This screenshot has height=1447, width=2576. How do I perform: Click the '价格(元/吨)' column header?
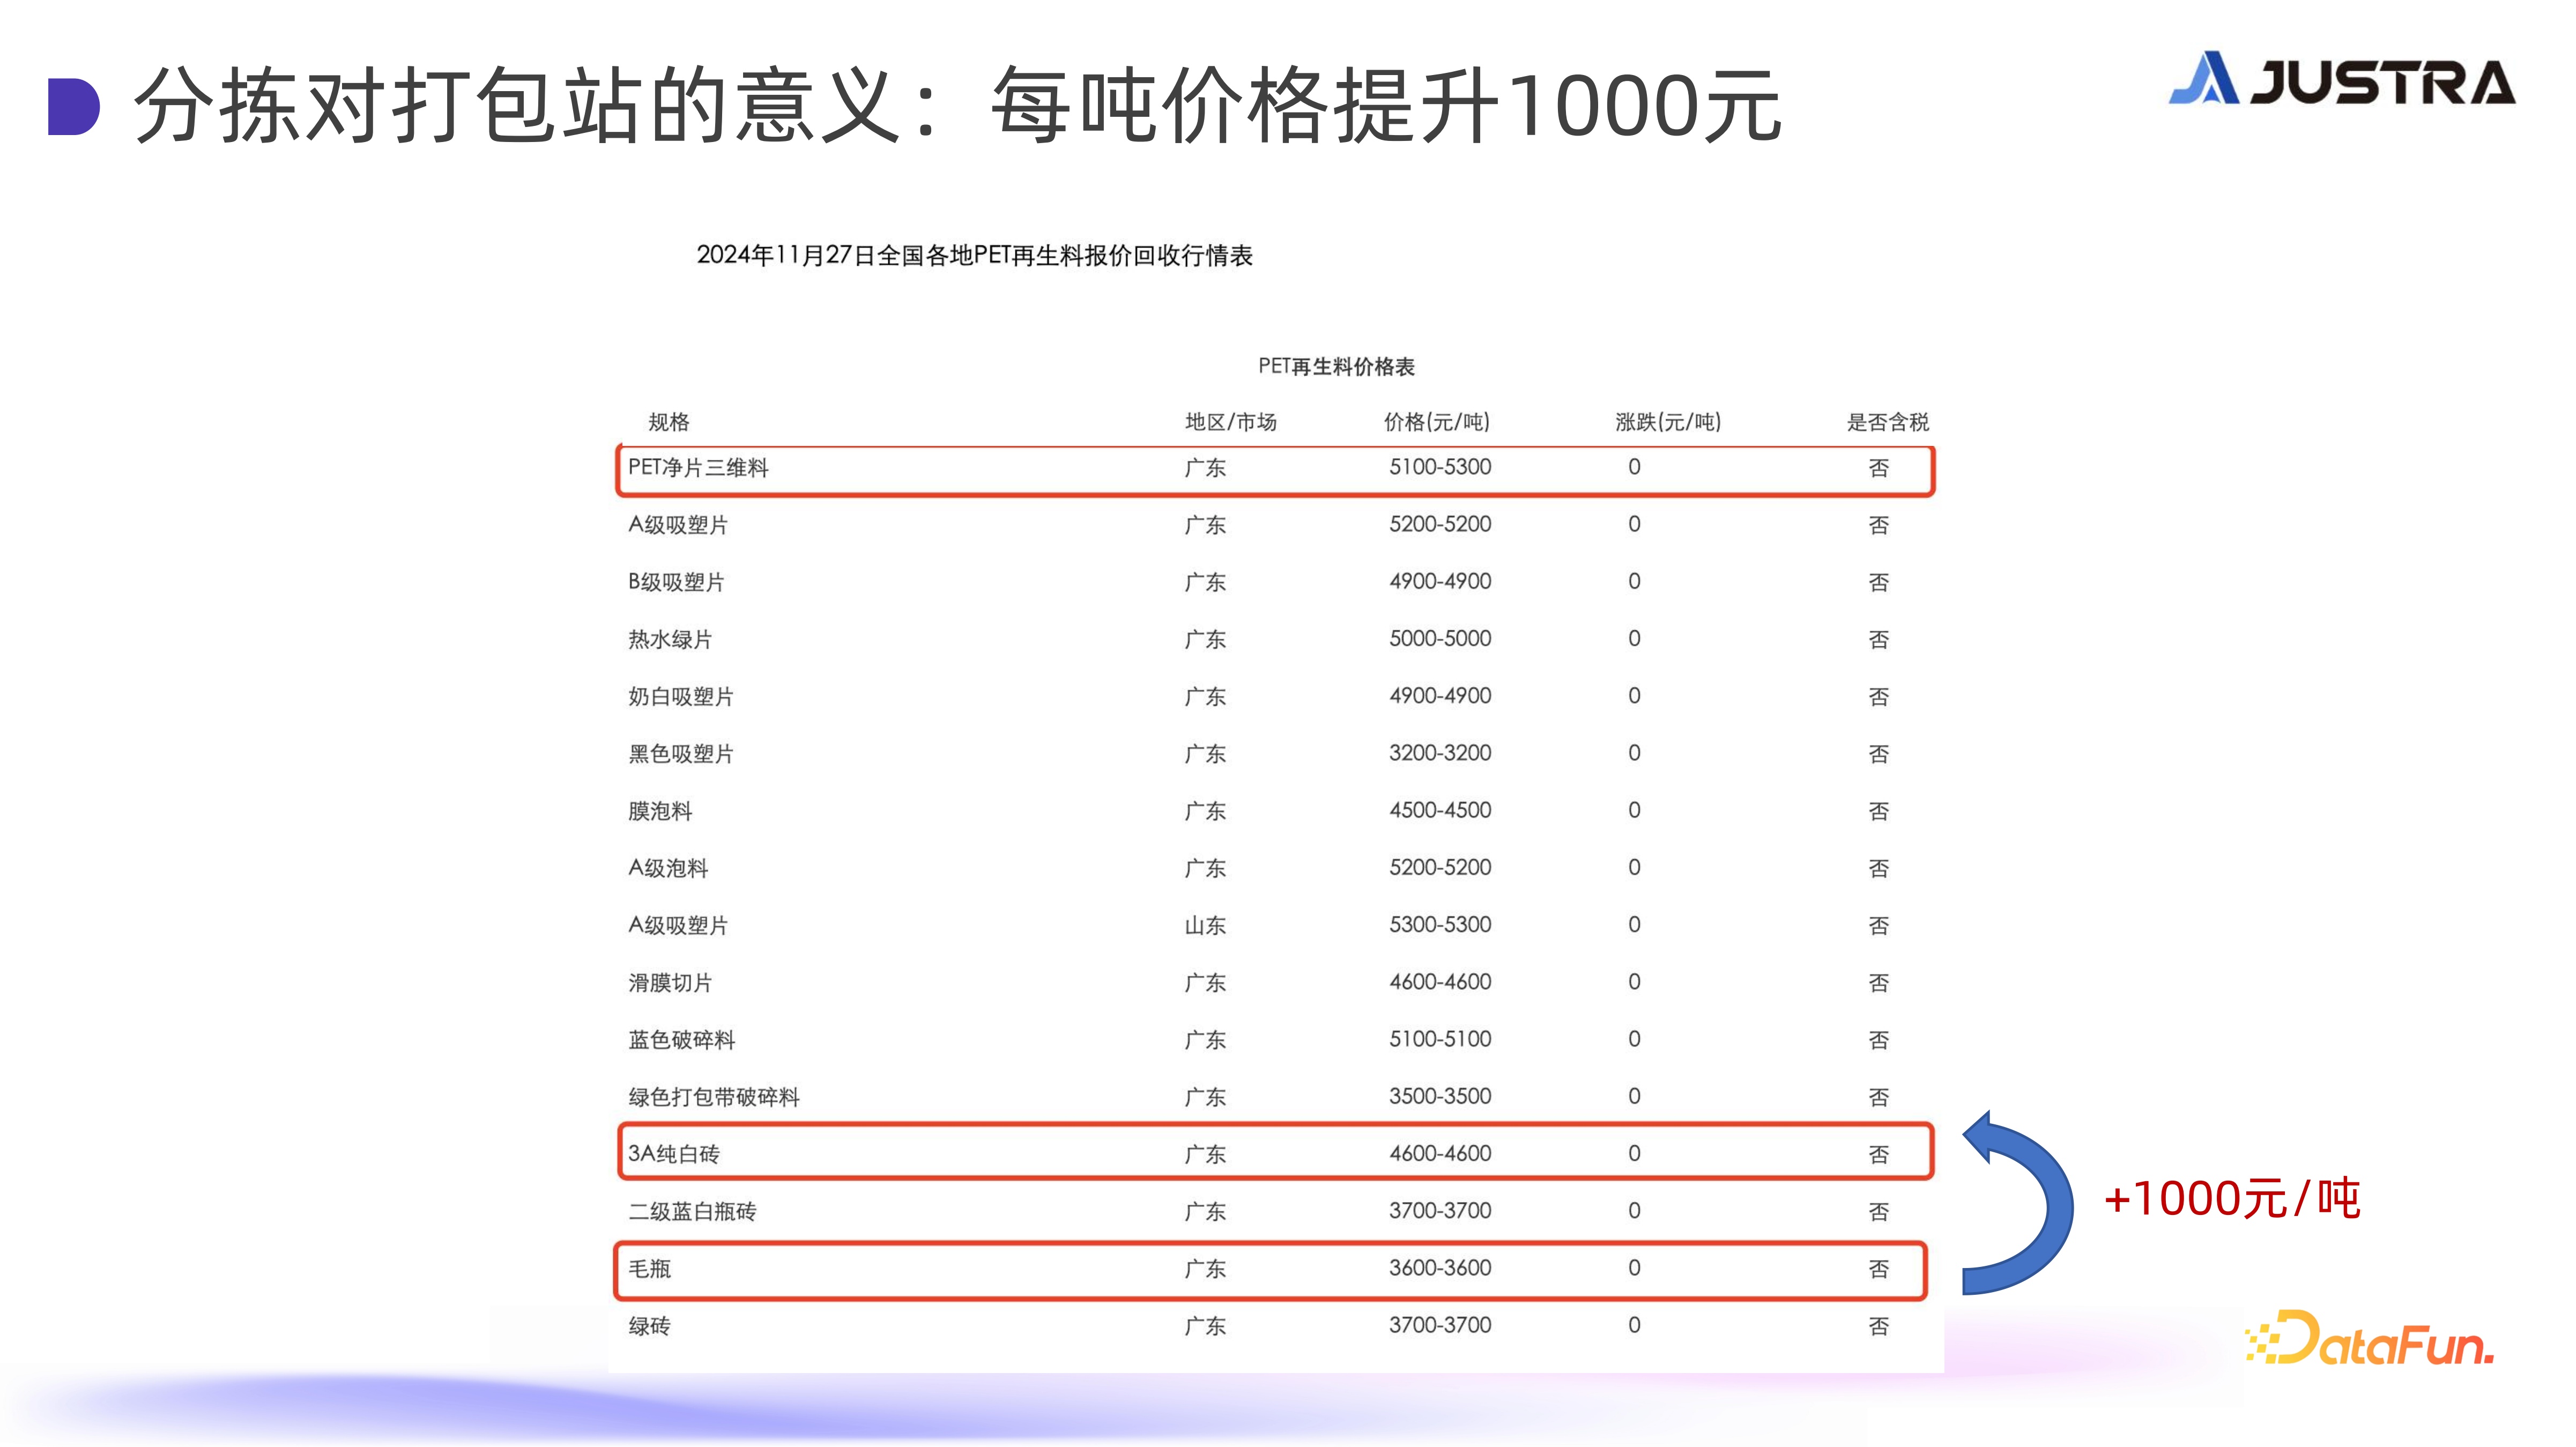(1437, 422)
